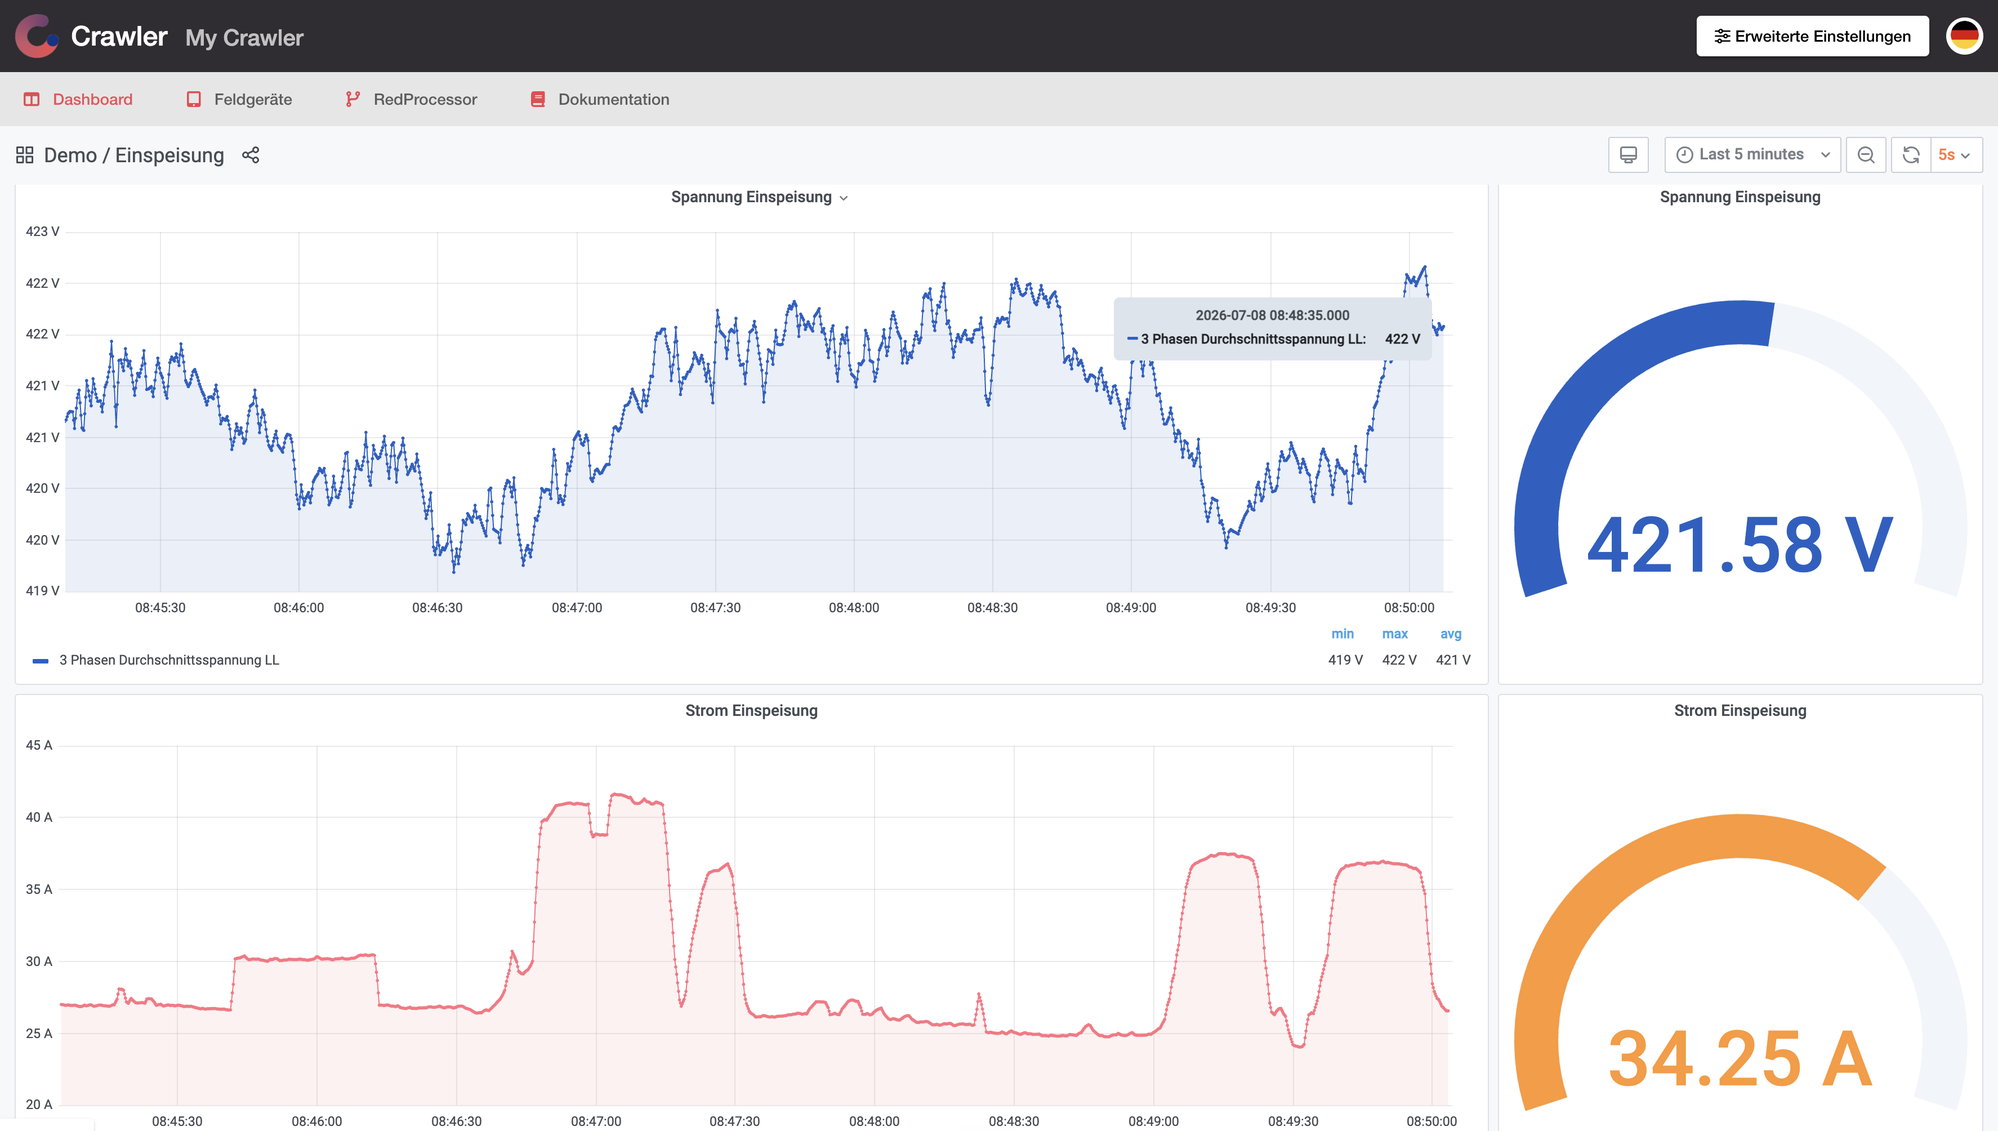This screenshot has width=1998, height=1131.
Task: Click the legend min value 419 V
Action: click(1345, 660)
